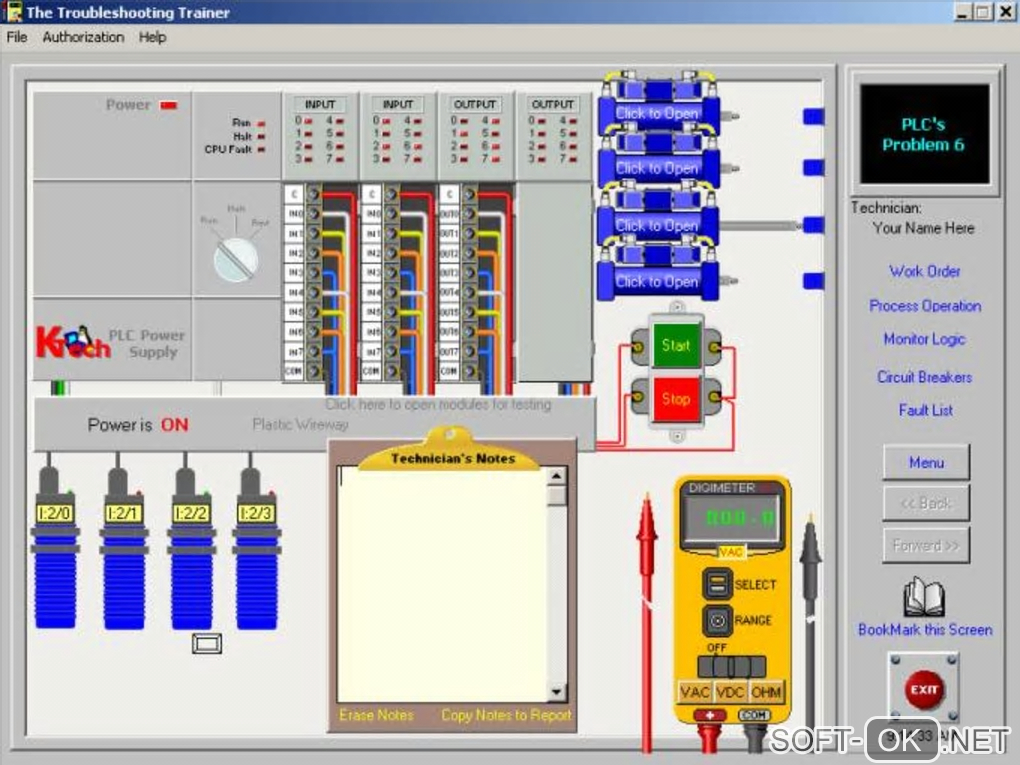The image size is (1020, 765).
Task: Set the digimeter to VAC
Action: (695, 691)
